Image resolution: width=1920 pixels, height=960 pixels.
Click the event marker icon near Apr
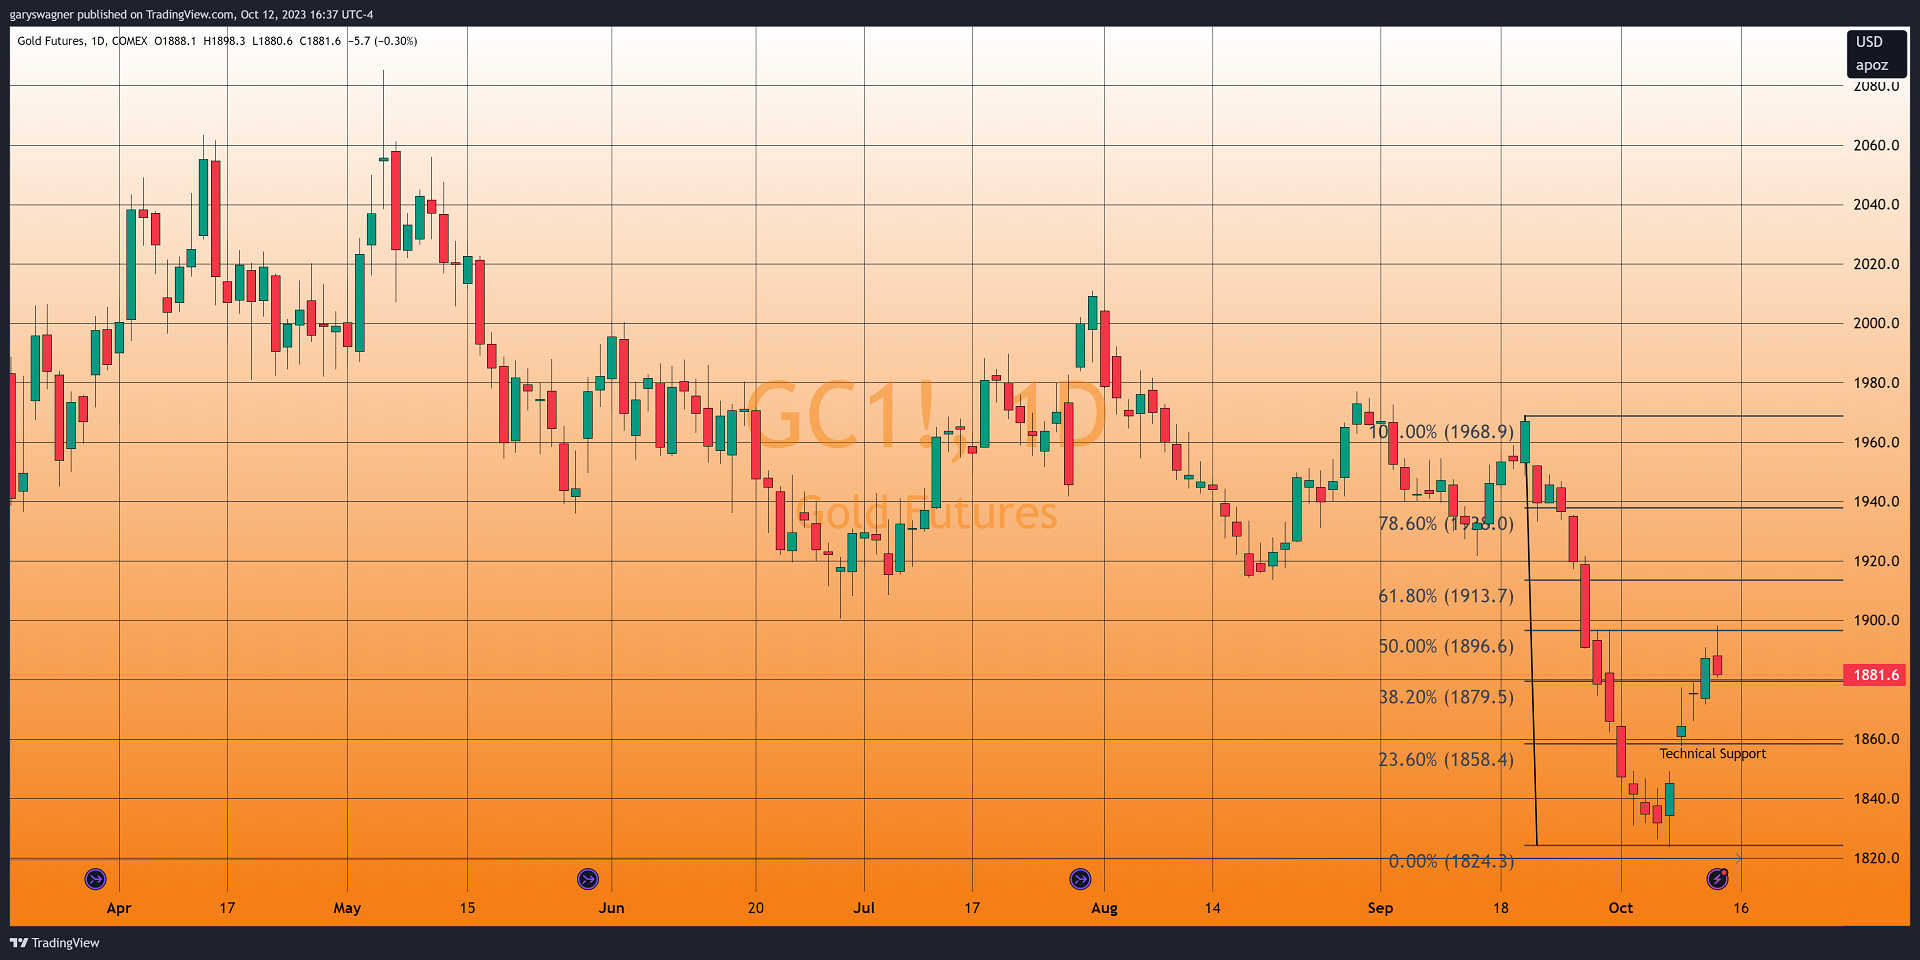pyautogui.click(x=95, y=879)
